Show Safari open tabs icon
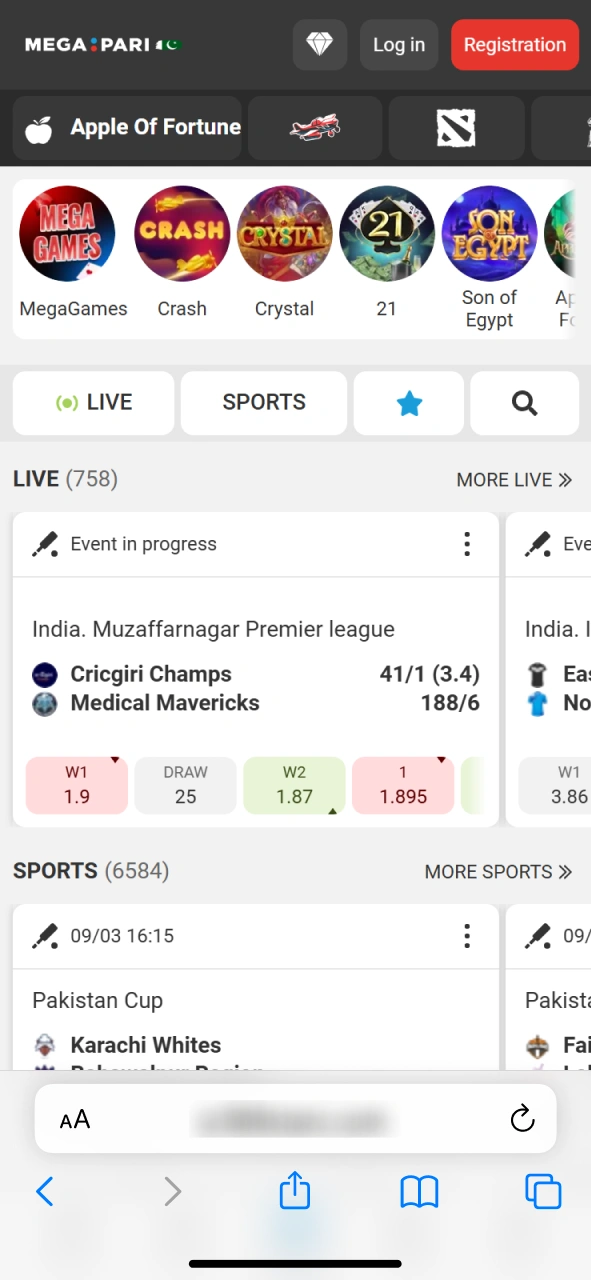591x1280 pixels. pyautogui.click(x=543, y=1192)
